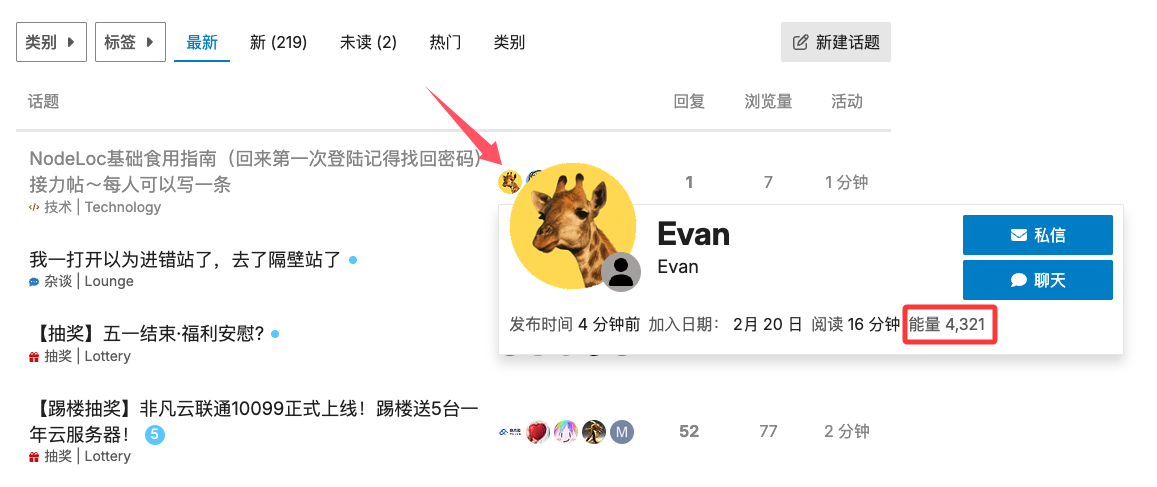Click the gray user status badge on avatar
Image resolution: width=1157 pixels, height=487 pixels.
(621, 272)
